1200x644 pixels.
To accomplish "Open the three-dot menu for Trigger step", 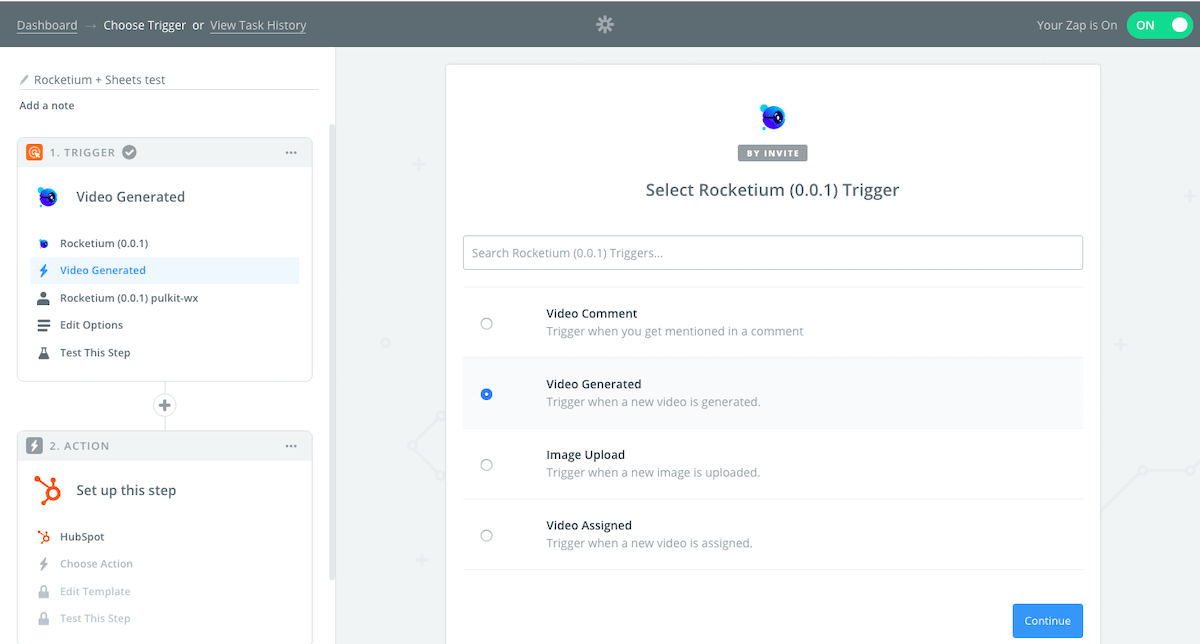I will [291, 153].
